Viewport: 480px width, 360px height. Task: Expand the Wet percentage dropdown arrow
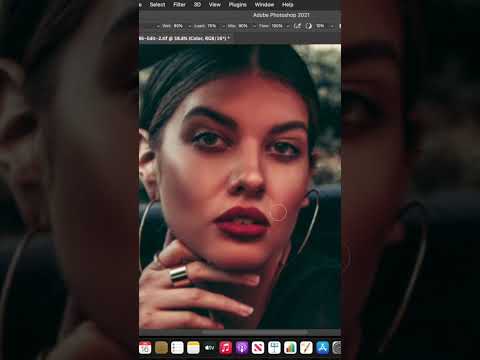190,26
